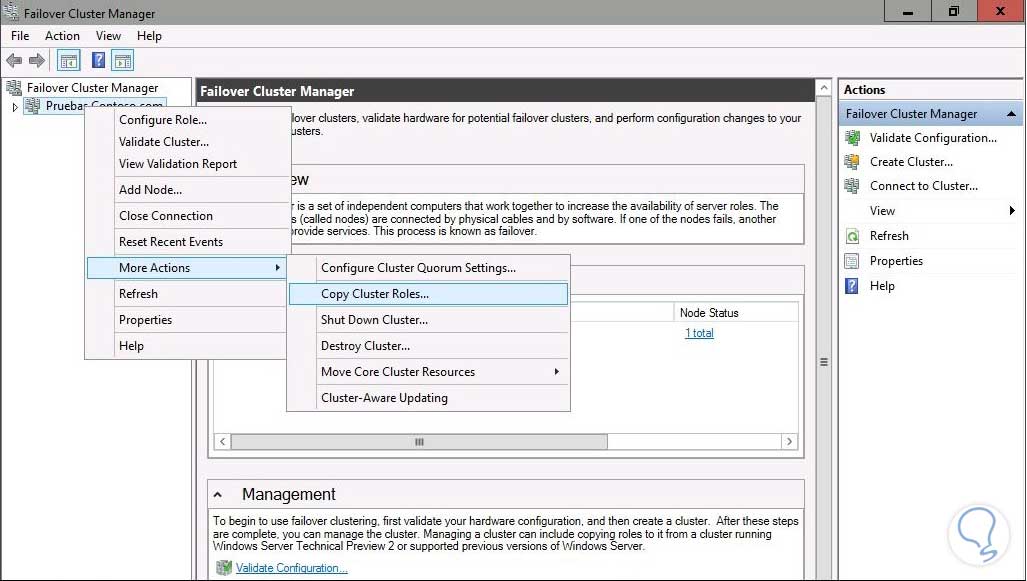Click Create Cluster in Actions pane

click(x=911, y=162)
